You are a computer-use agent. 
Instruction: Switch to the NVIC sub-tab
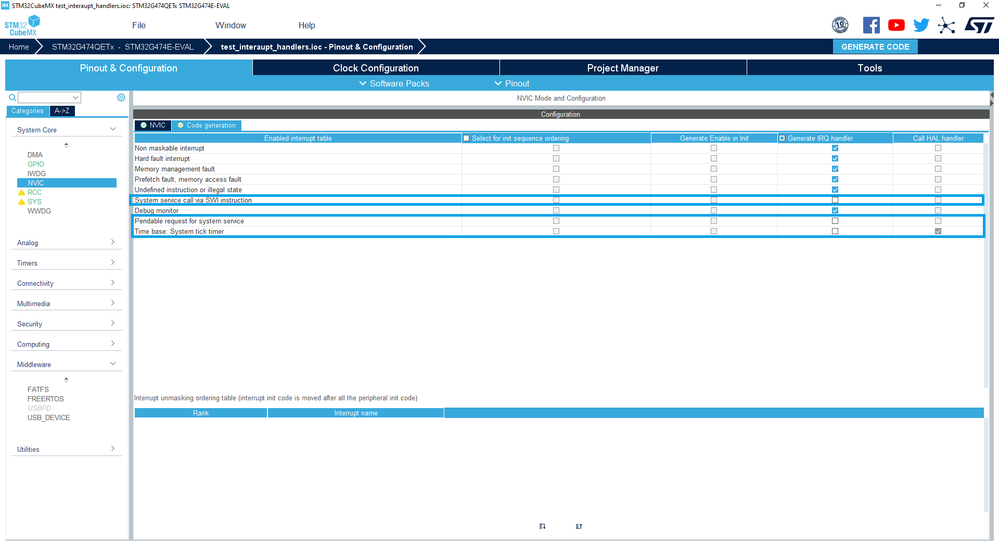[153, 125]
